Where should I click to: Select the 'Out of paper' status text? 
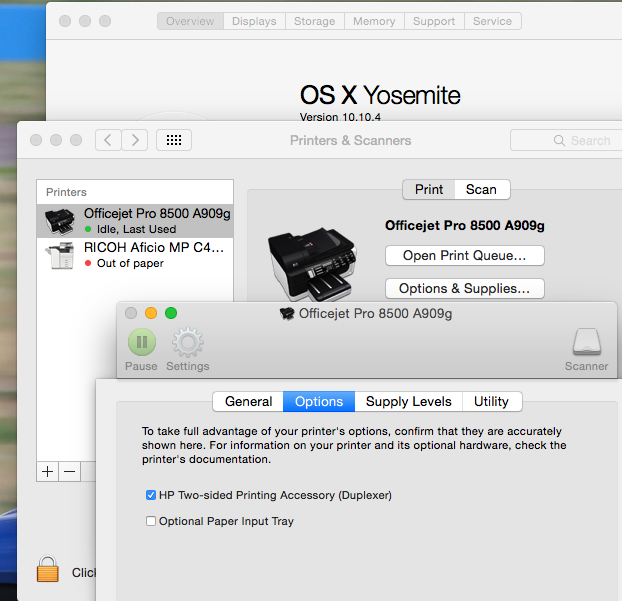pyautogui.click(x=130, y=263)
